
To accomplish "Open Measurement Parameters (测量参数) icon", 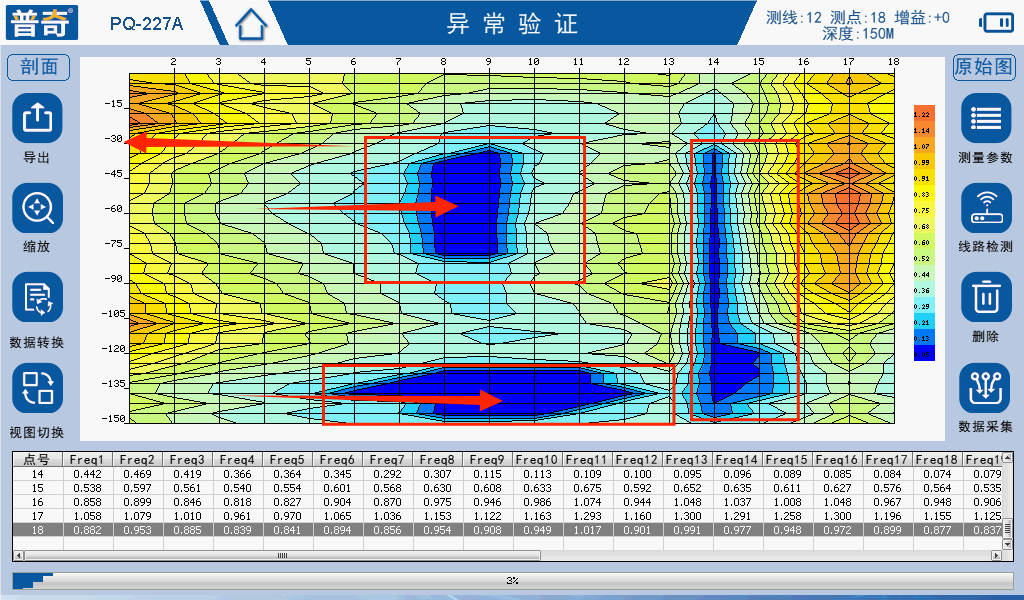I will (x=985, y=119).
